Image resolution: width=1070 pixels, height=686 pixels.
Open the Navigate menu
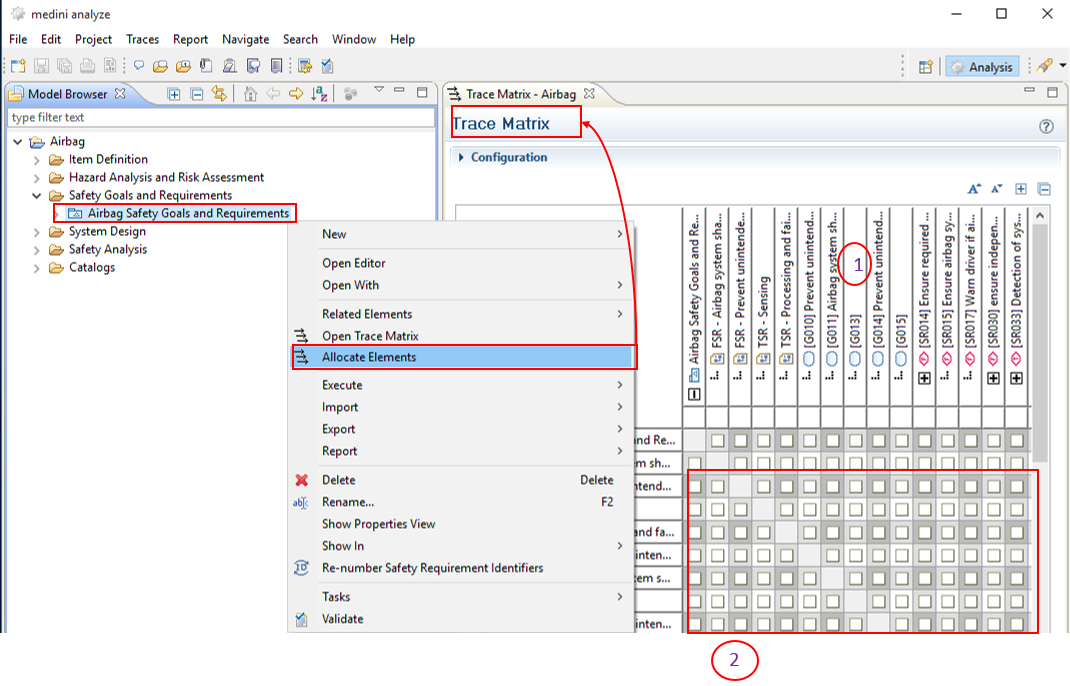click(245, 39)
